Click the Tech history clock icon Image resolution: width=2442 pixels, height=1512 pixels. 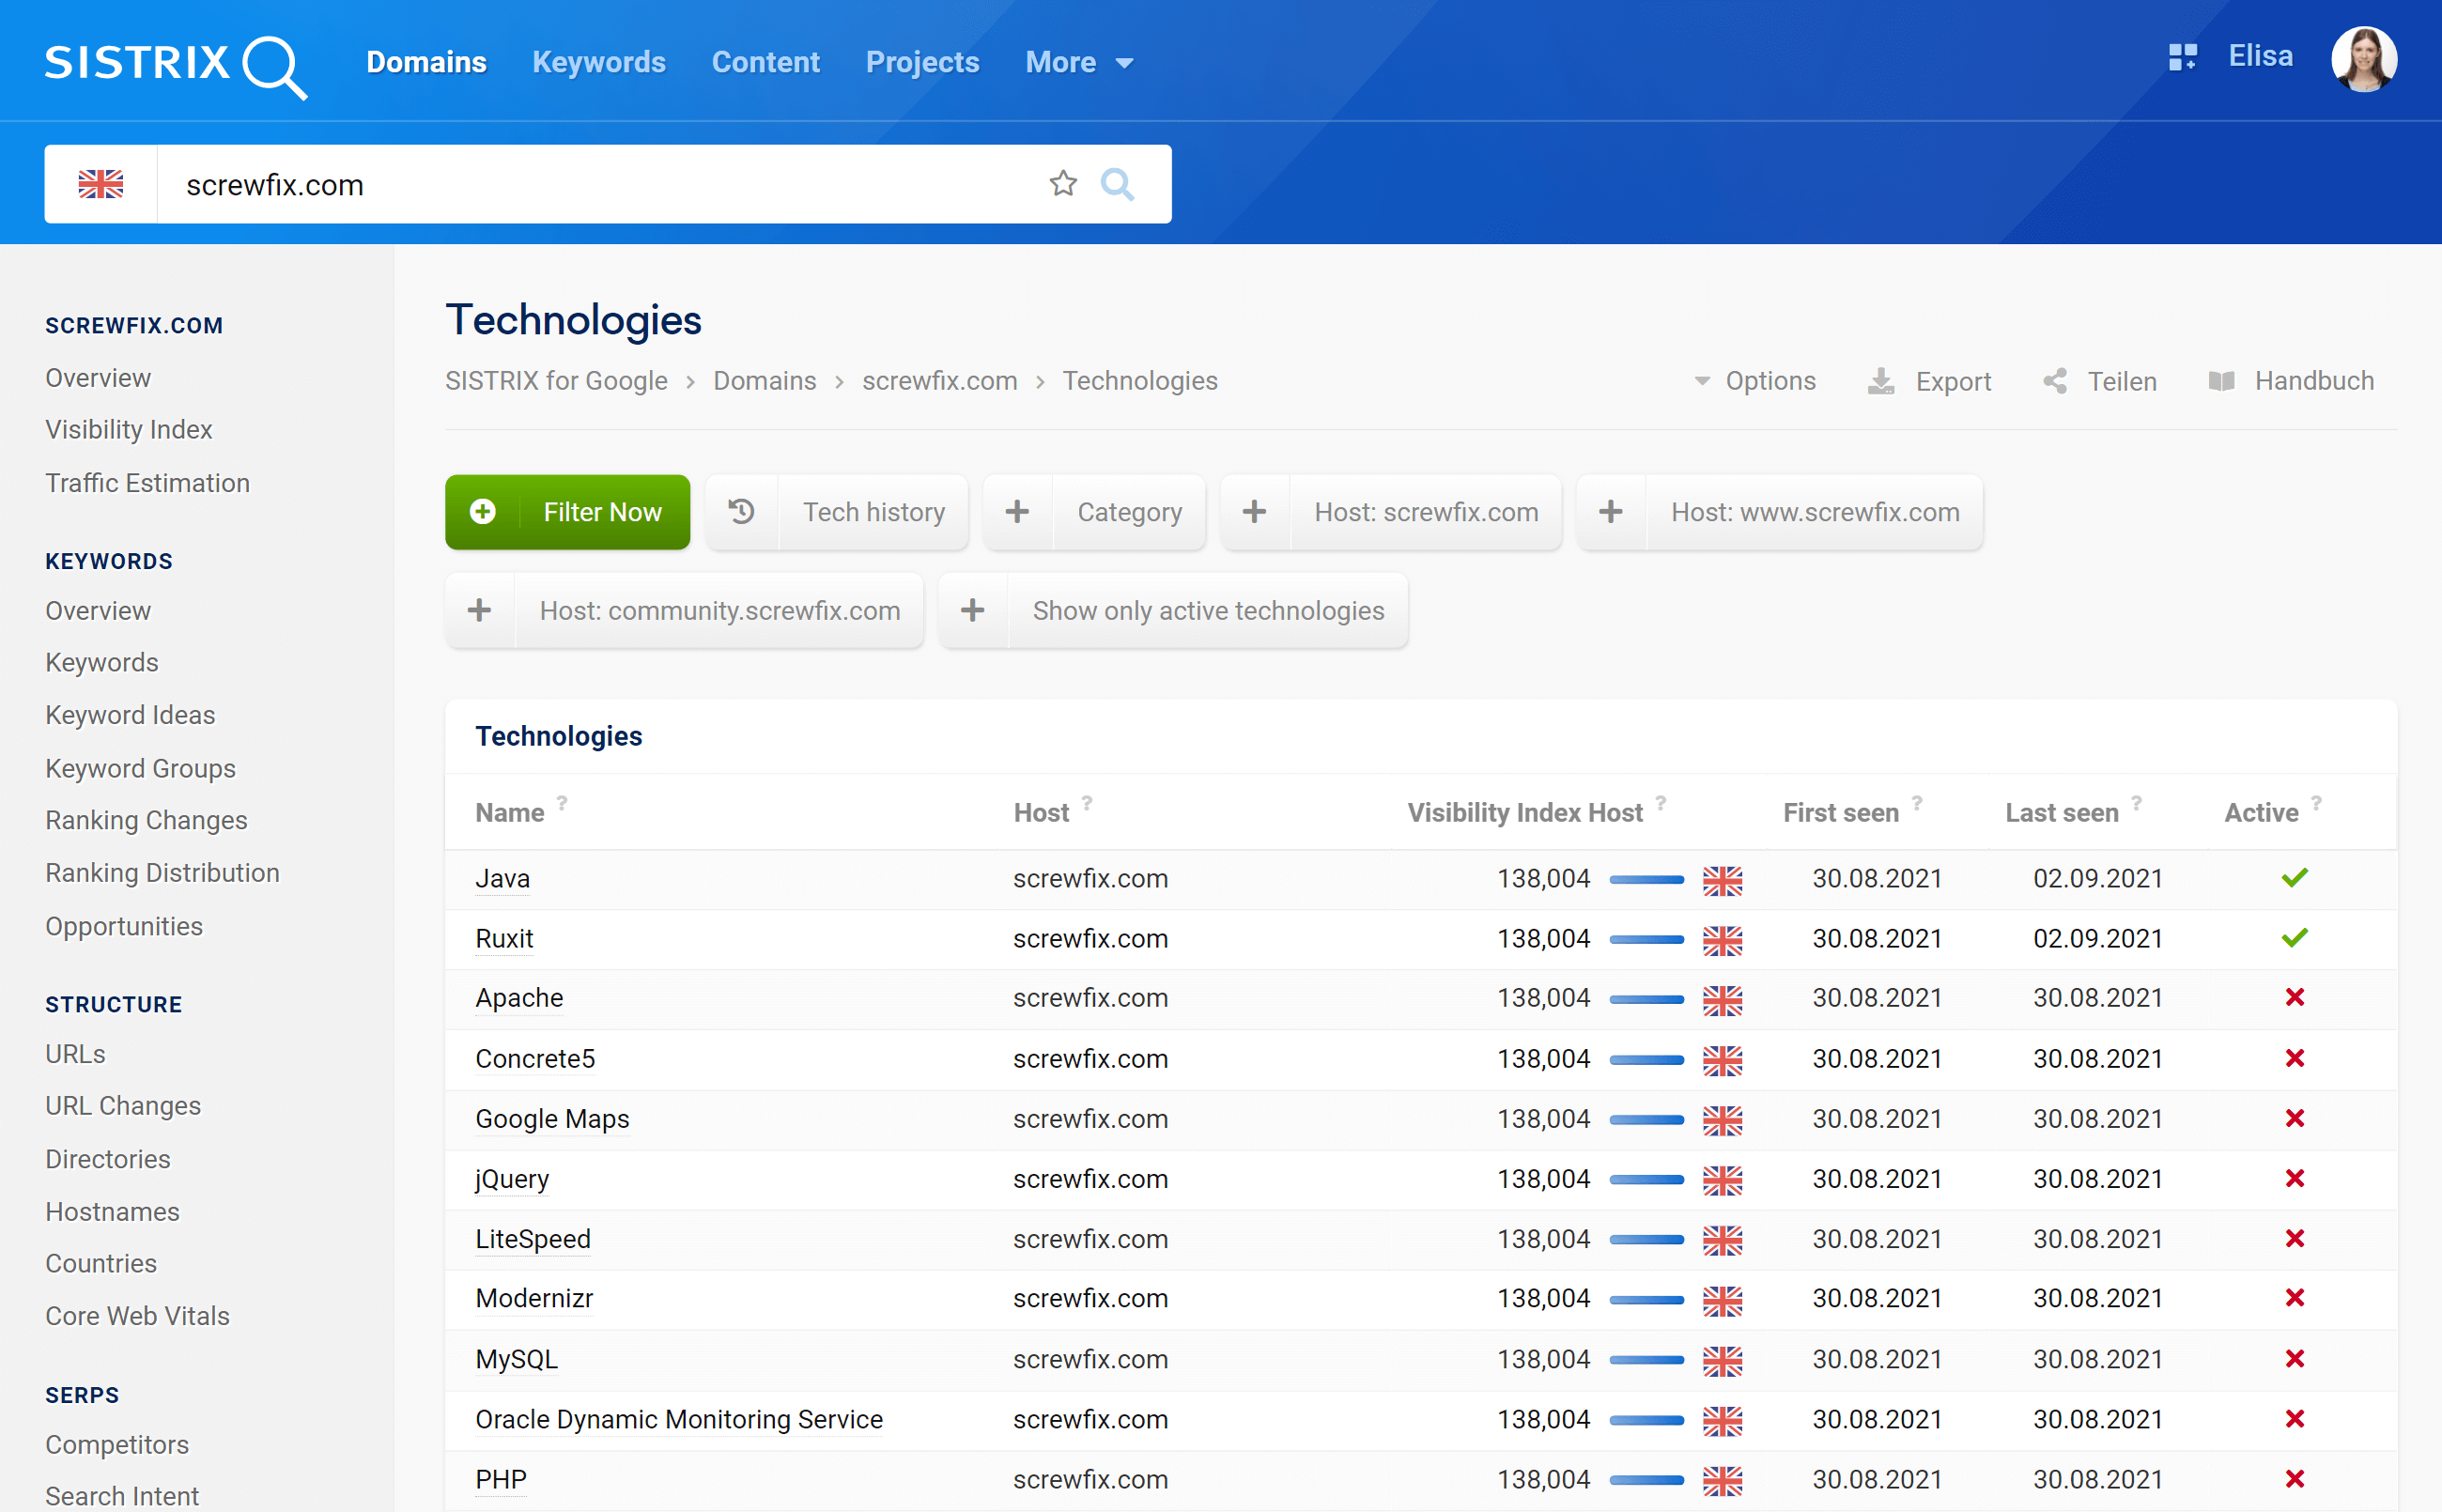[x=739, y=513]
